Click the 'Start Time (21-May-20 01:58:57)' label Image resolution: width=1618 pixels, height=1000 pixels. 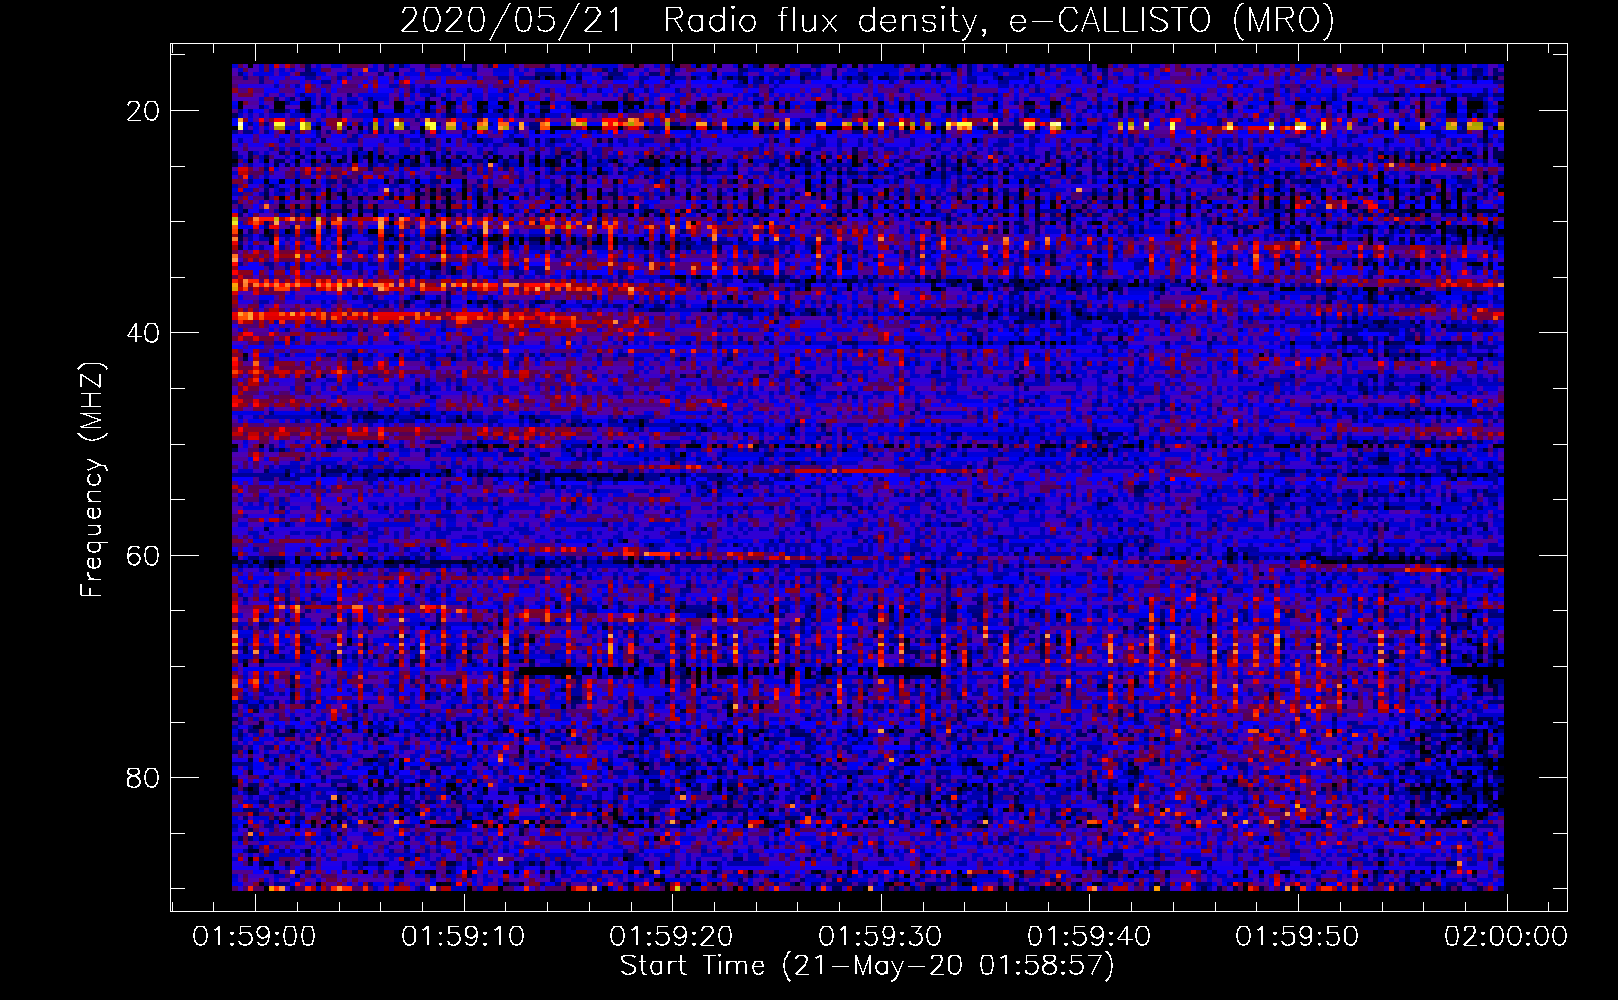[867, 966]
